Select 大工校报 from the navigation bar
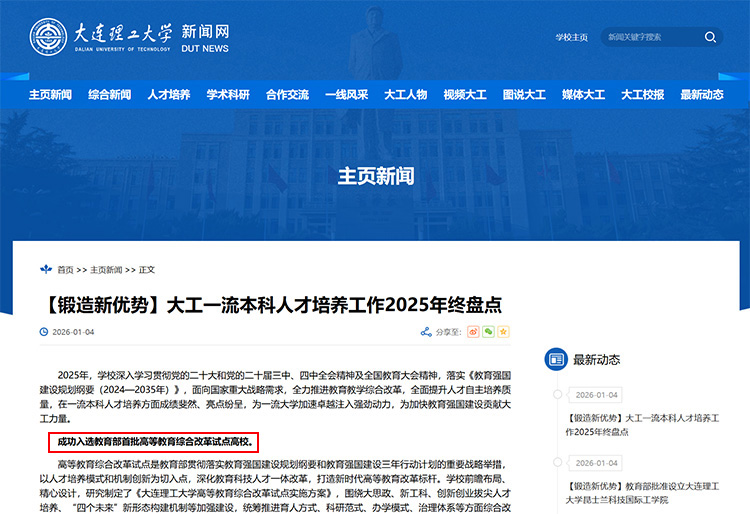 click(642, 95)
